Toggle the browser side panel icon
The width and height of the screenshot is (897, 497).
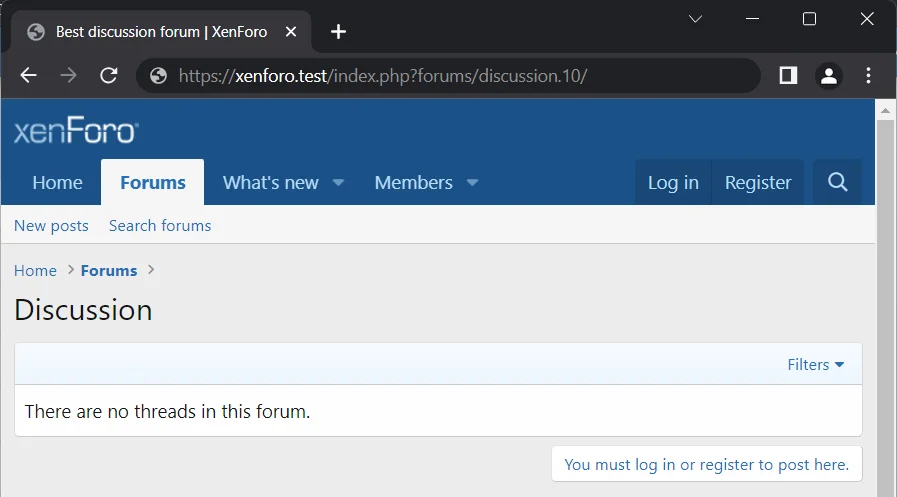788,76
